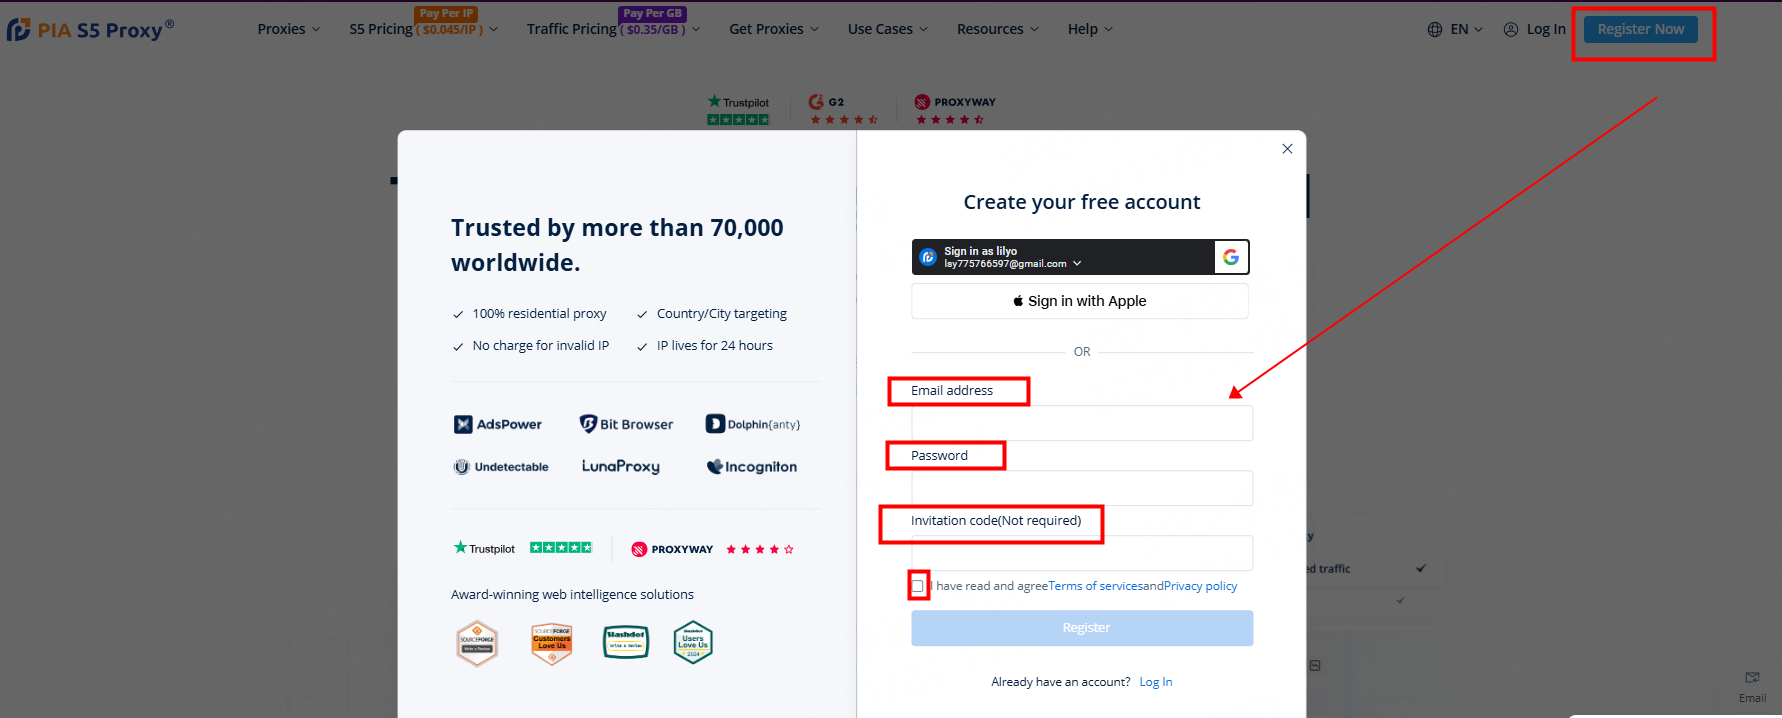The image size is (1782, 718).
Task: Expand the Proxies menu
Action: [289, 29]
